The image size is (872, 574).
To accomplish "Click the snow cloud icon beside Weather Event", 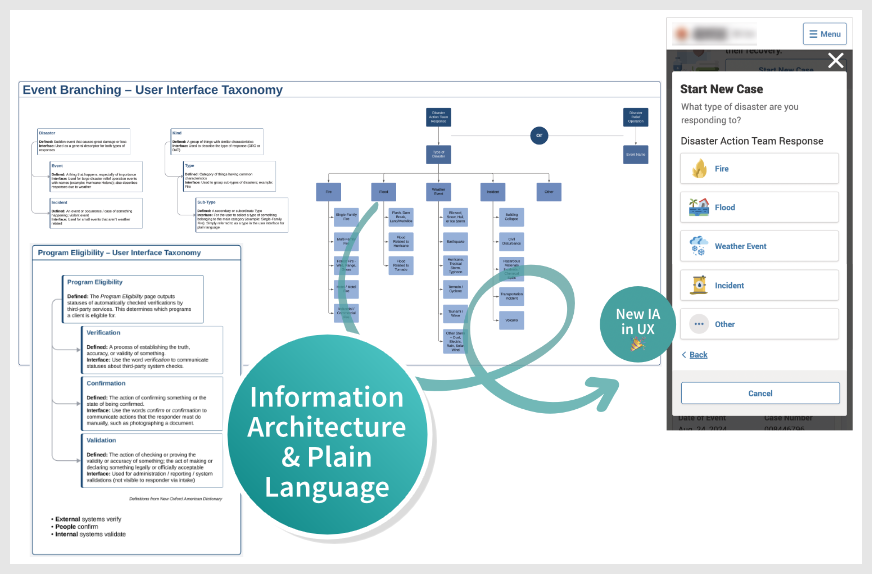I will (x=699, y=246).
